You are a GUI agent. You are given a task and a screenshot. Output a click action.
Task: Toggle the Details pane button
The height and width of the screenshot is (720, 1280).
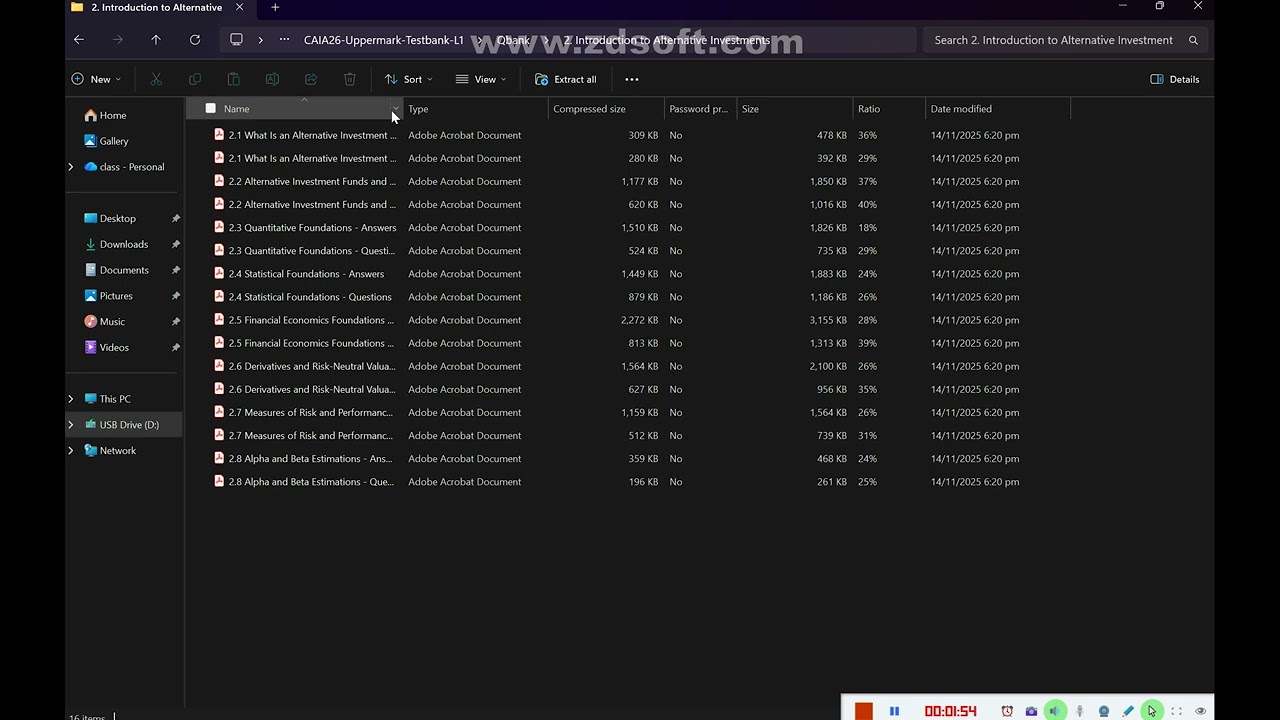(1175, 79)
